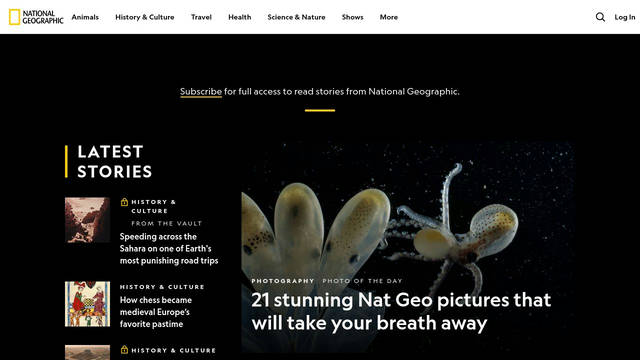Open the third story's desert thumbnail
The width and height of the screenshot is (640, 360).
click(x=87, y=353)
